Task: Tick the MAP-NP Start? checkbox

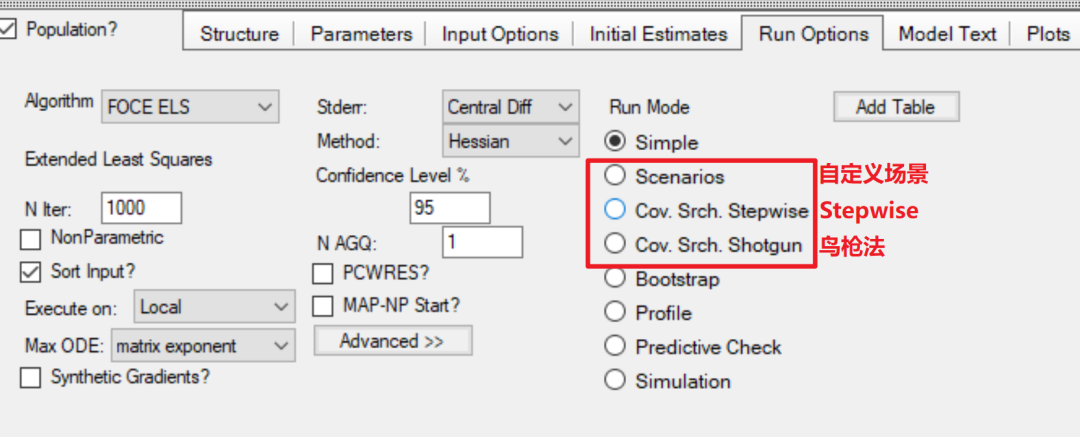Action: point(324,306)
